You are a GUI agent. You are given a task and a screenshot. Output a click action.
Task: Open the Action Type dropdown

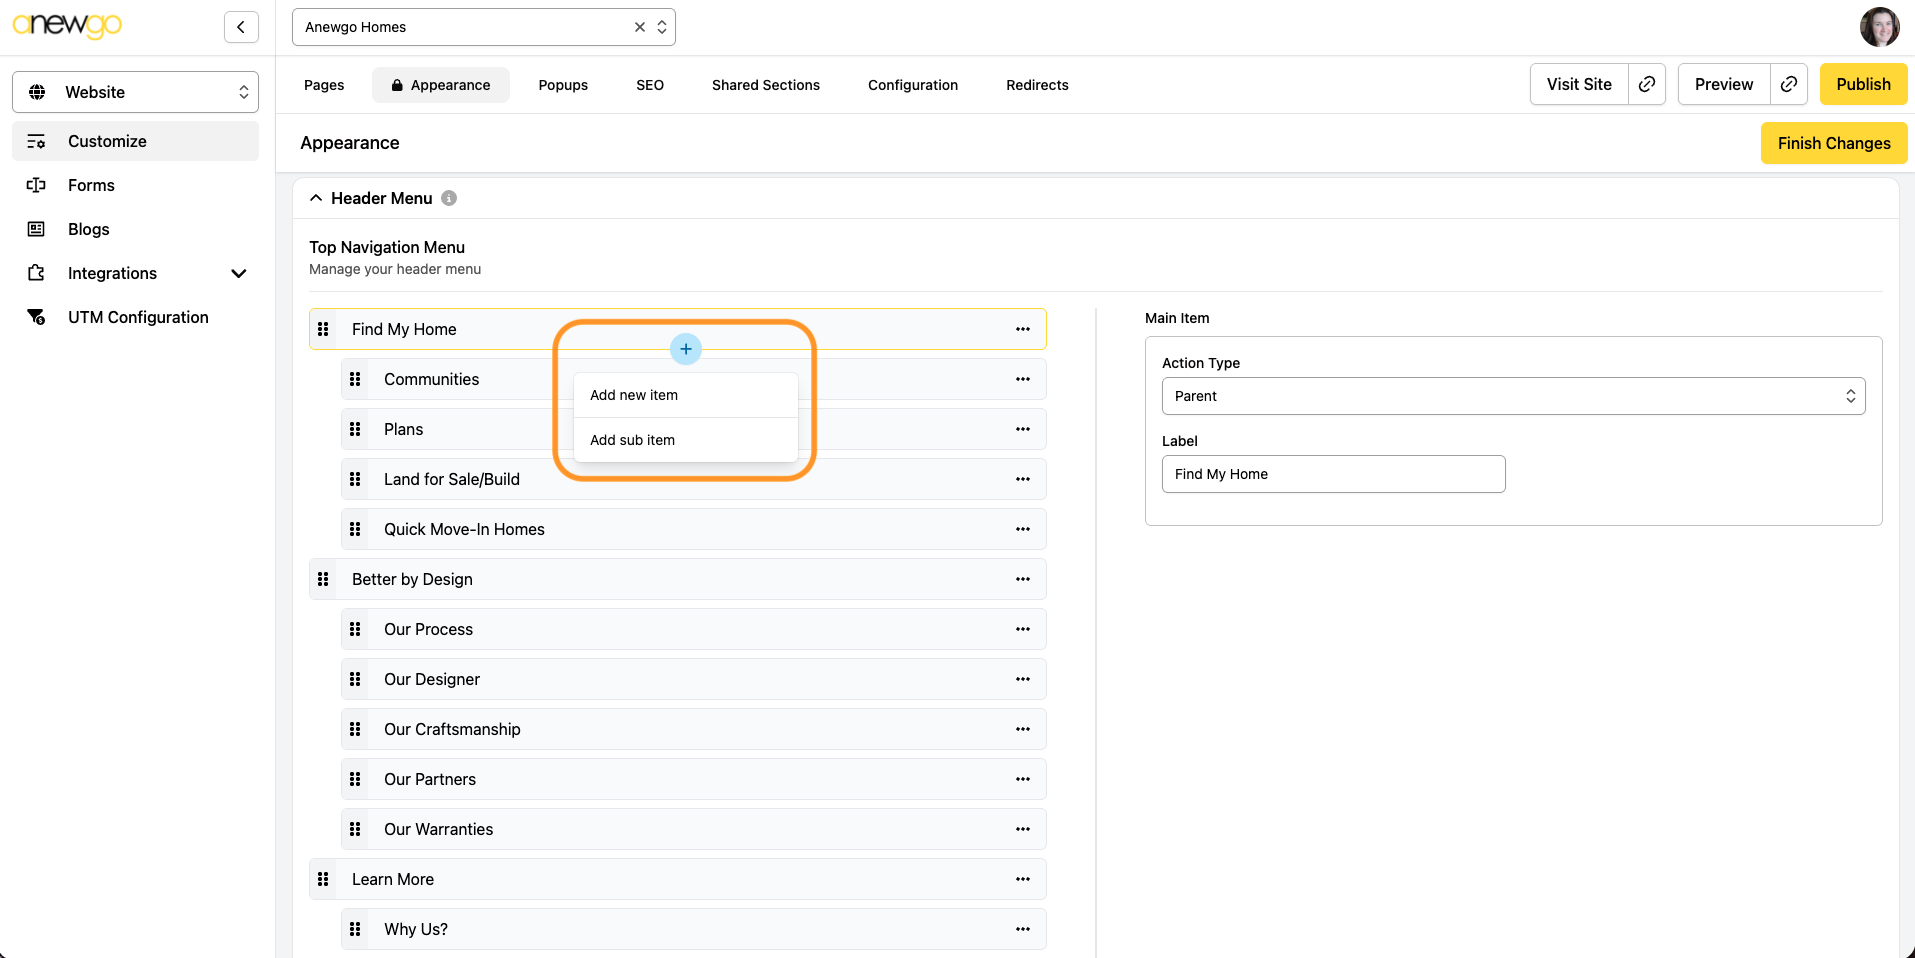(x=1512, y=396)
